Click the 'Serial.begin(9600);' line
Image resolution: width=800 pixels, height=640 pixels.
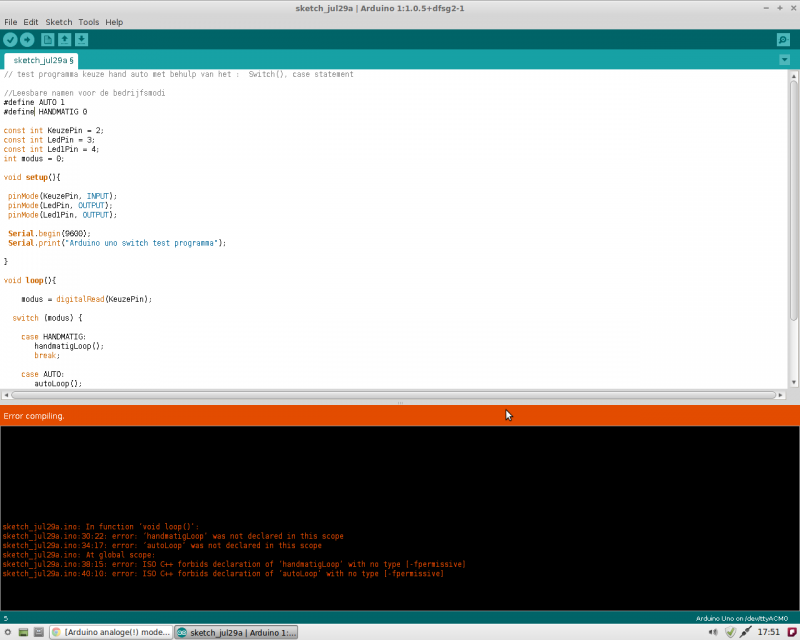pos(49,234)
